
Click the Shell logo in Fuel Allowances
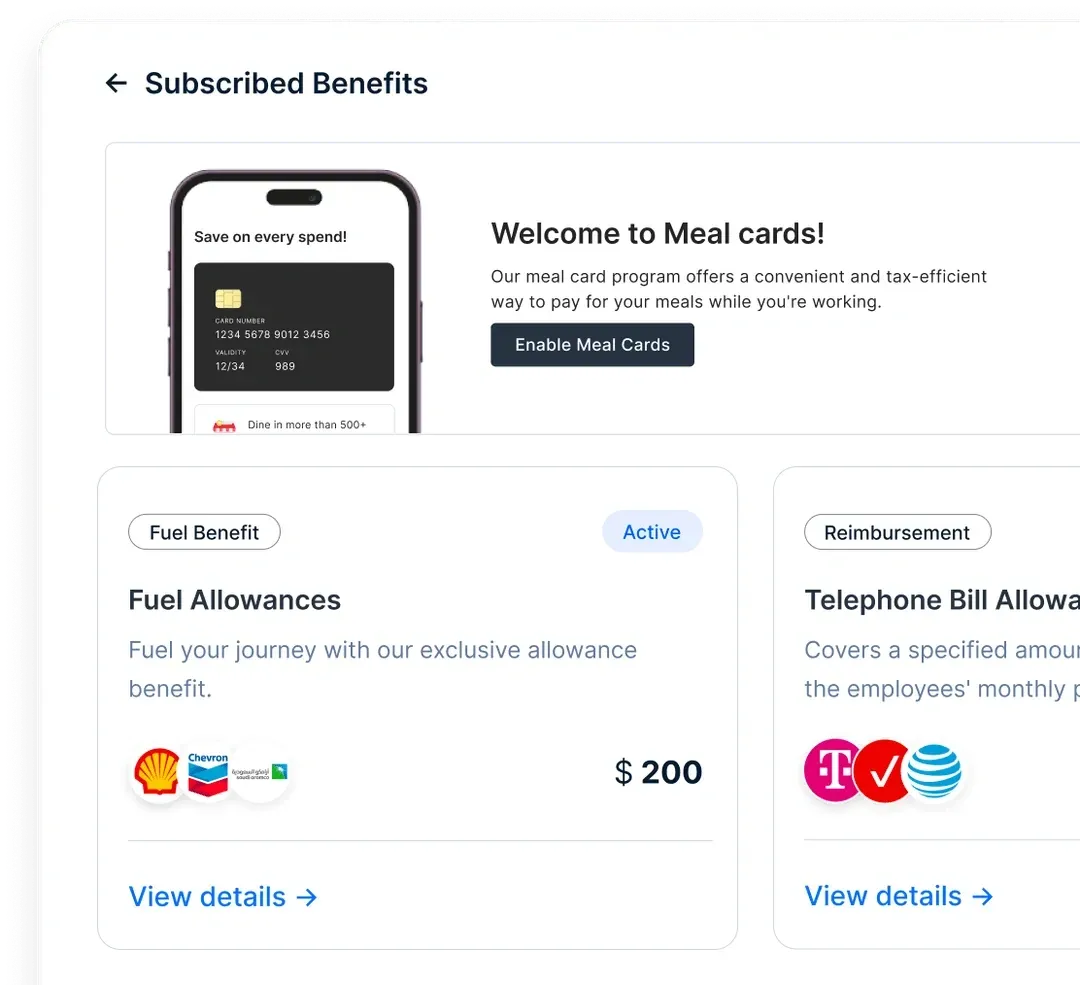point(156,771)
